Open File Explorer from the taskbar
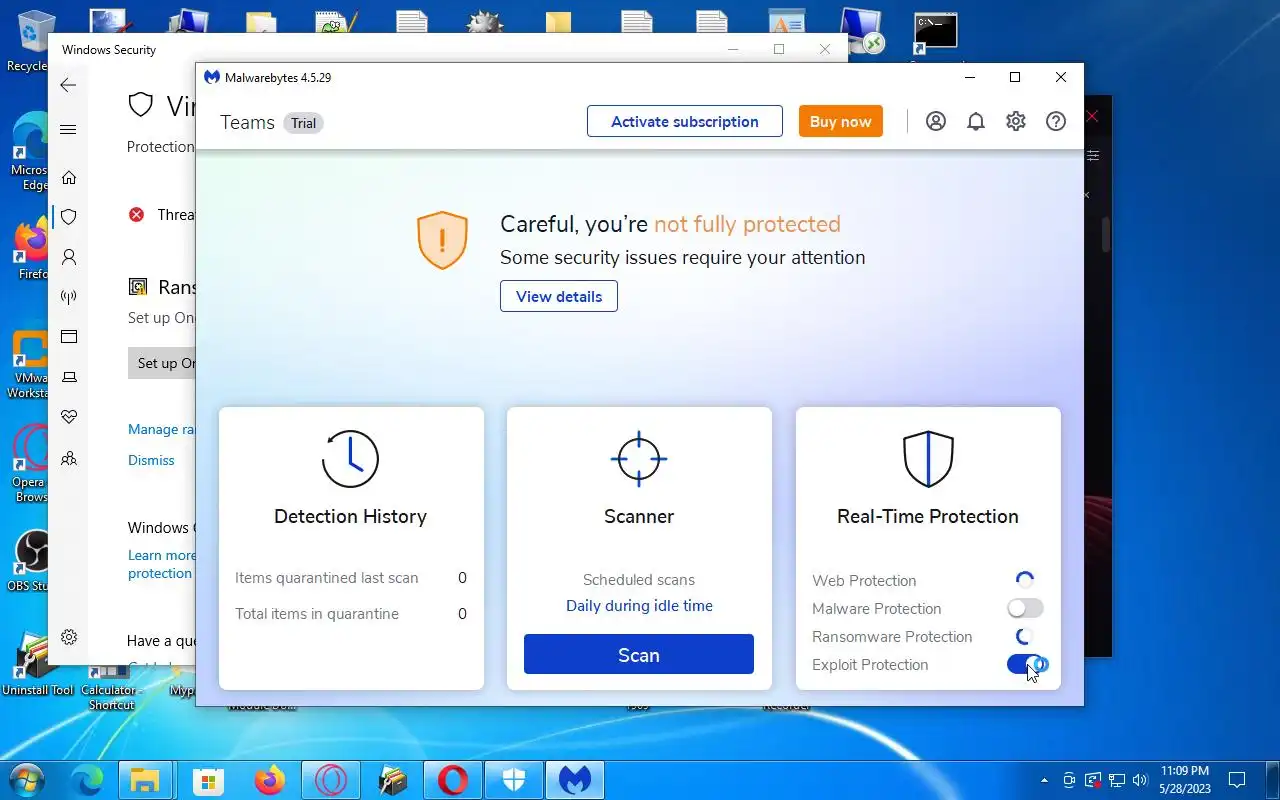The height and width of the screenshot is (800, 1280). [x=146, y=780]
